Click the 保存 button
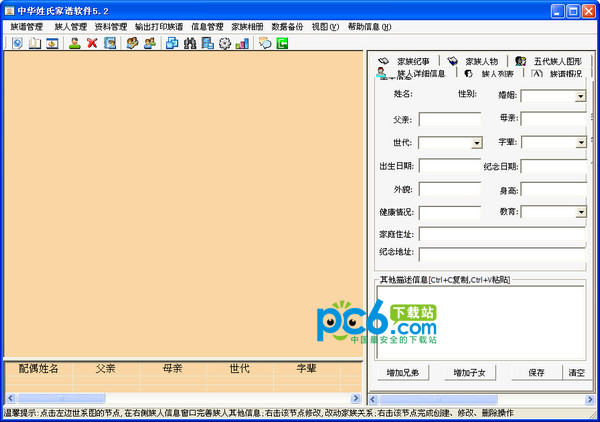 536,372
